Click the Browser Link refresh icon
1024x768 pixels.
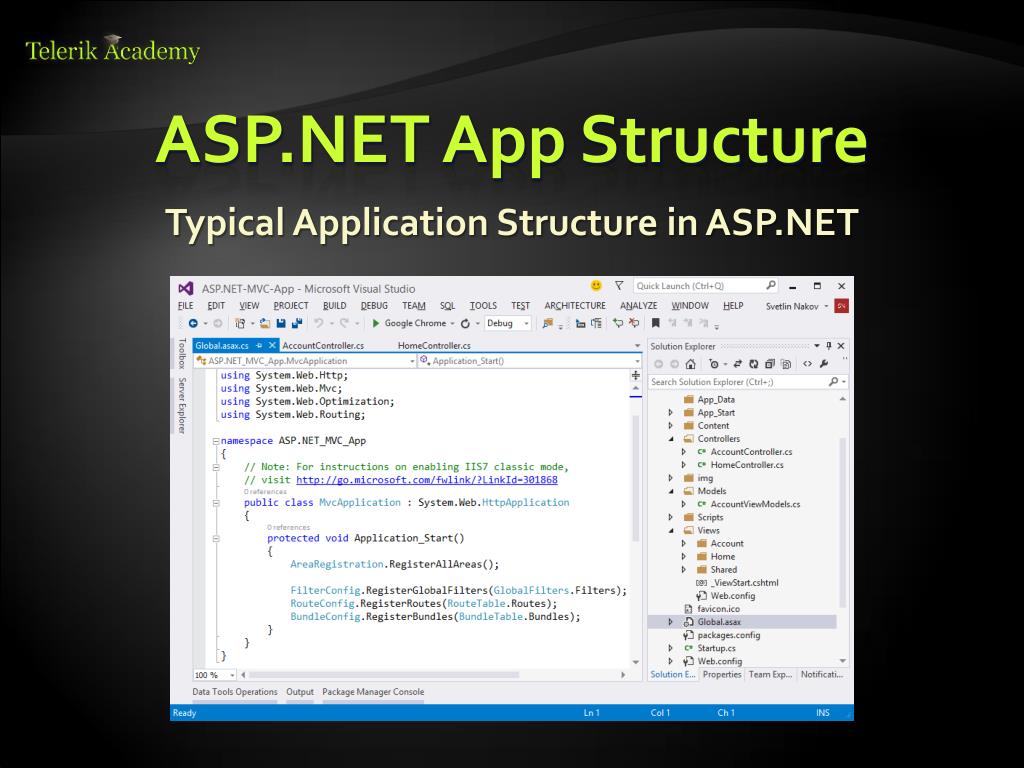(x=465, y=323)
